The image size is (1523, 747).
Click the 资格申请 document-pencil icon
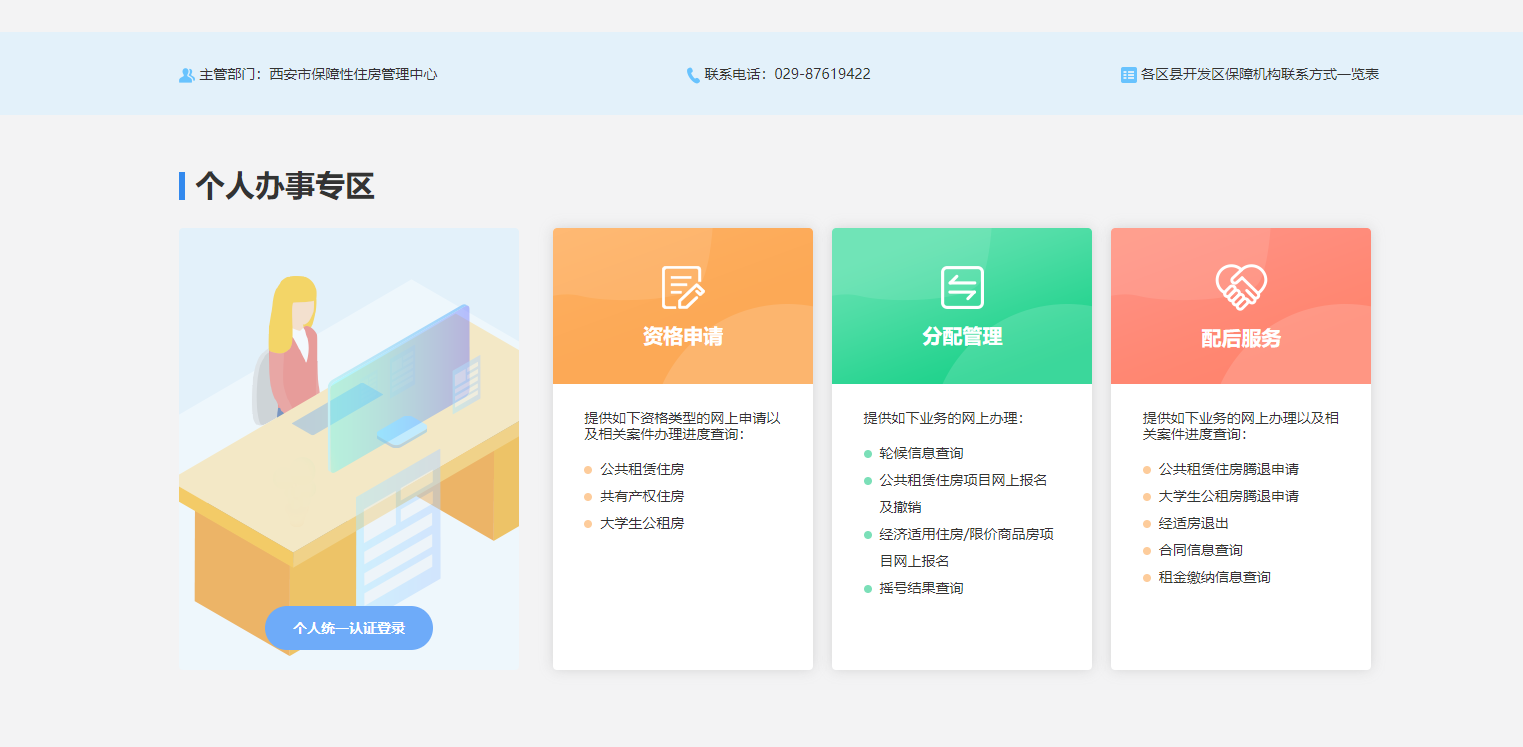click(x=683, y=288)
